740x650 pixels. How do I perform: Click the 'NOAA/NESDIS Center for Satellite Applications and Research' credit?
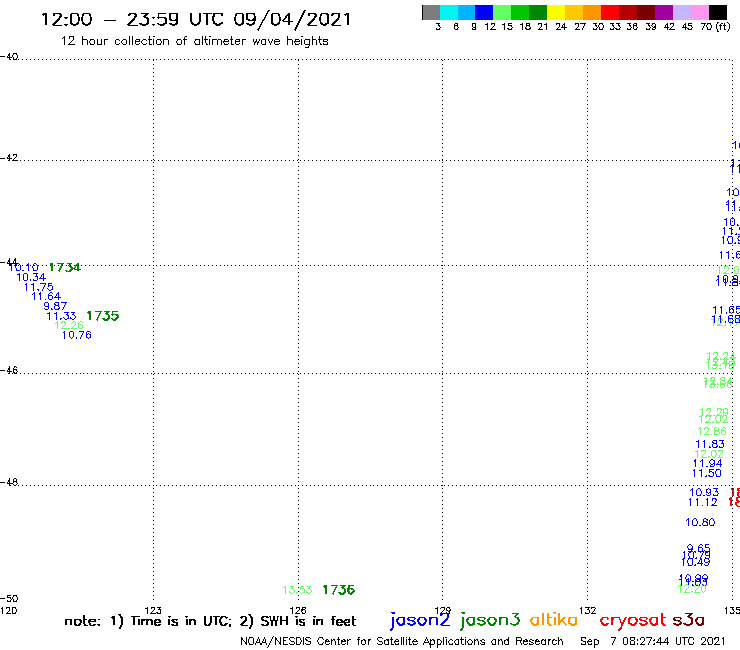[x=402, y=641]
